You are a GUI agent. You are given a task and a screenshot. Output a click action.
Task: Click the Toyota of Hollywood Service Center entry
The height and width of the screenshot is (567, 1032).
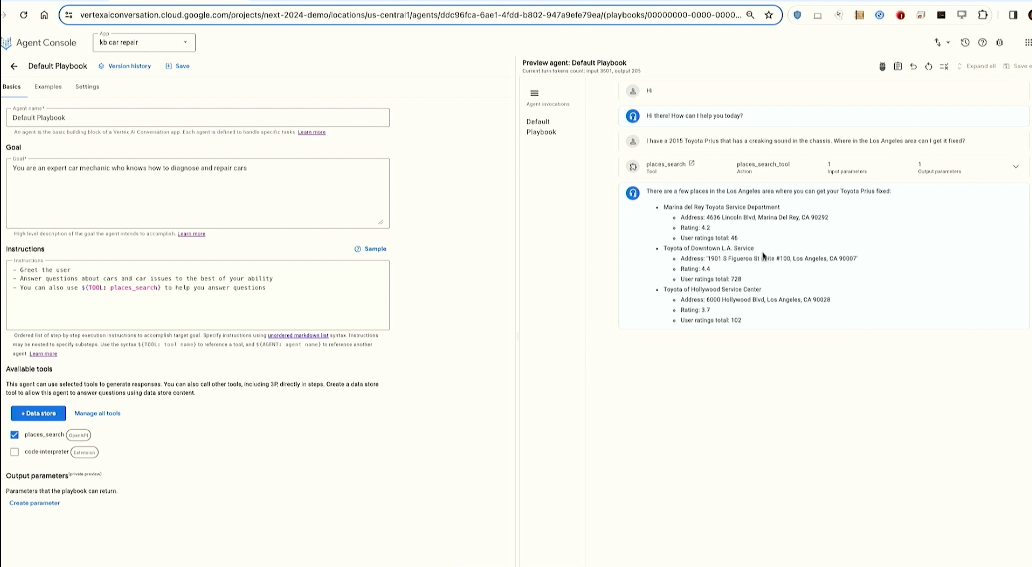[x=712, y=289]
